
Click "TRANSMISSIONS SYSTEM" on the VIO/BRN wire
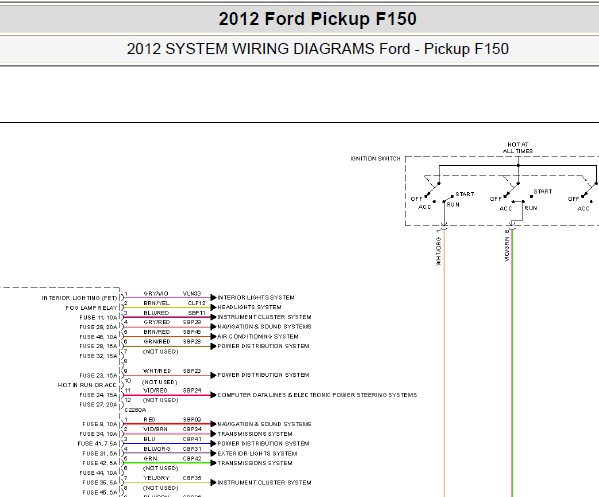(255, 434)
